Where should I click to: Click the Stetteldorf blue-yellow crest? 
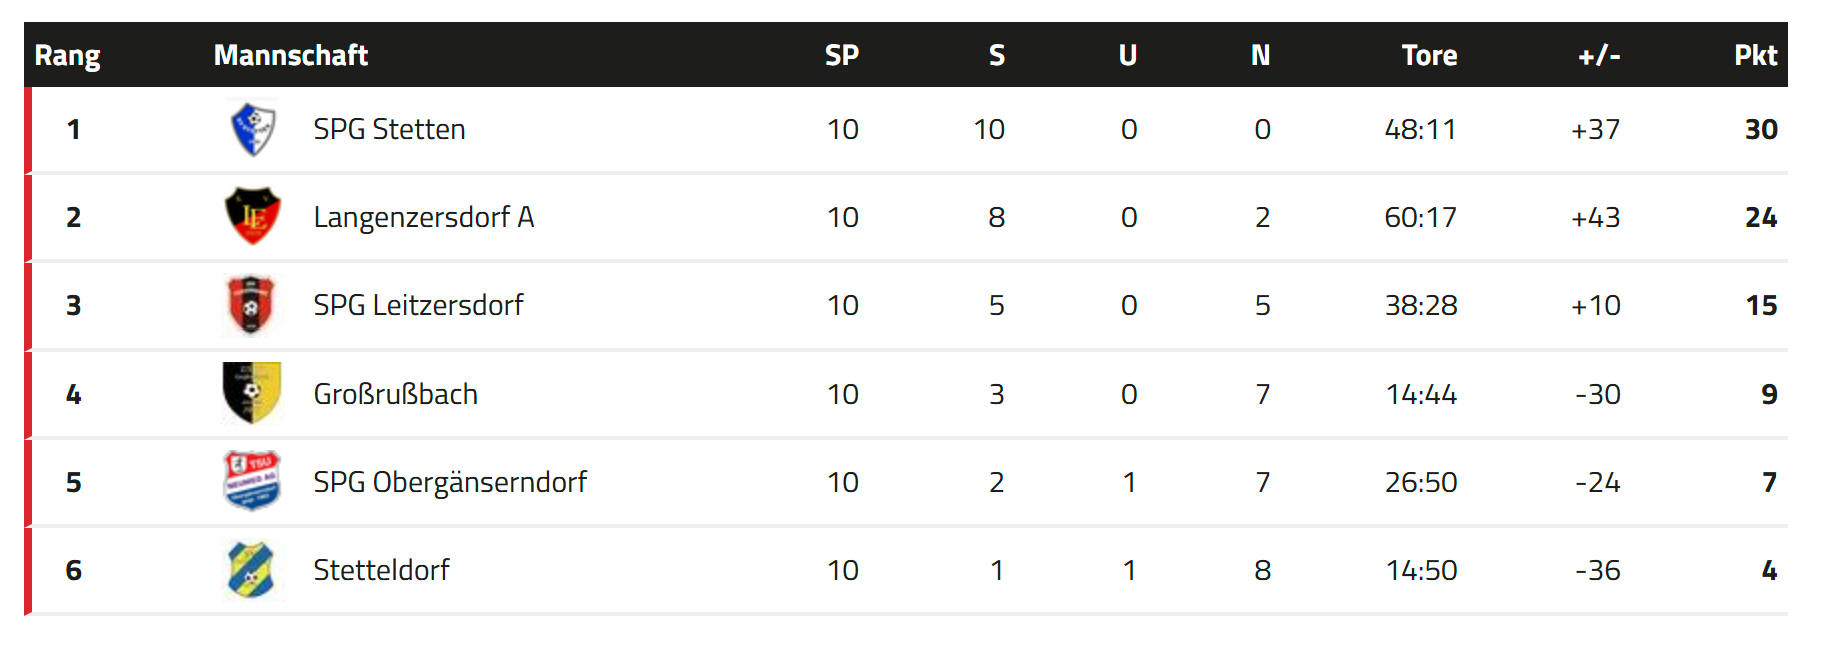251,569
